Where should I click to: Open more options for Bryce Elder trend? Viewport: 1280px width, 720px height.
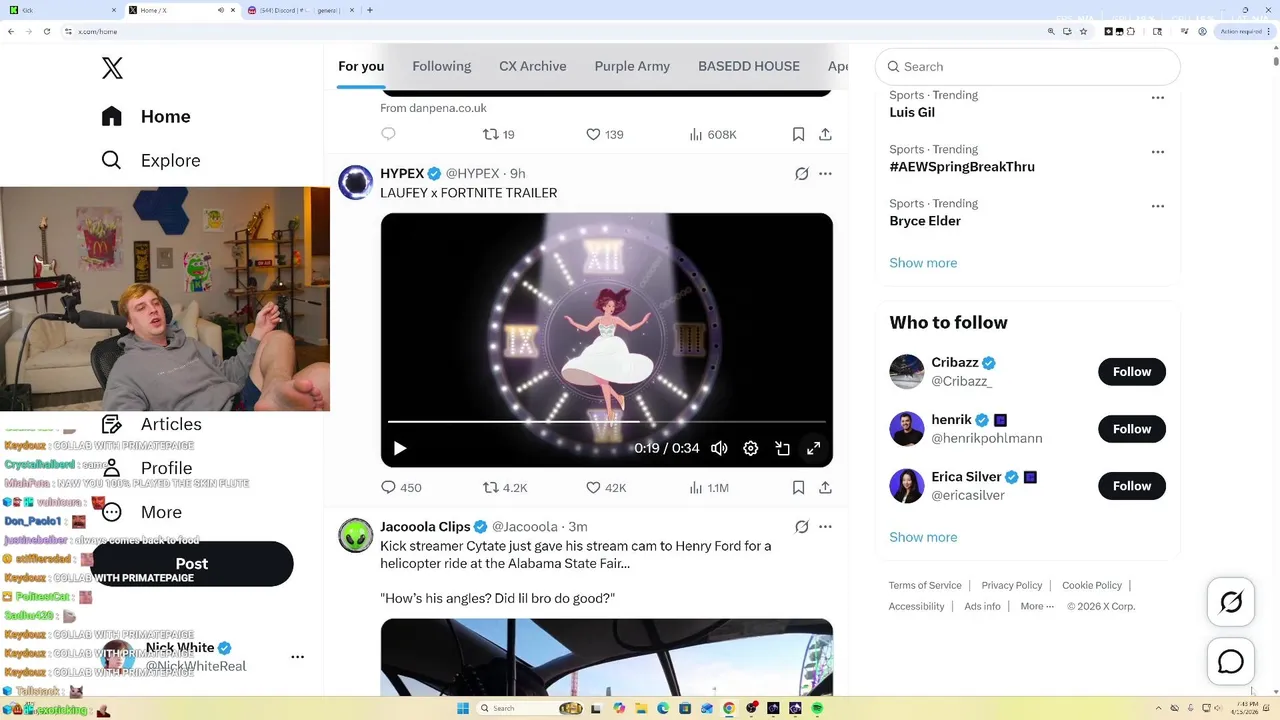(1158, 206)
